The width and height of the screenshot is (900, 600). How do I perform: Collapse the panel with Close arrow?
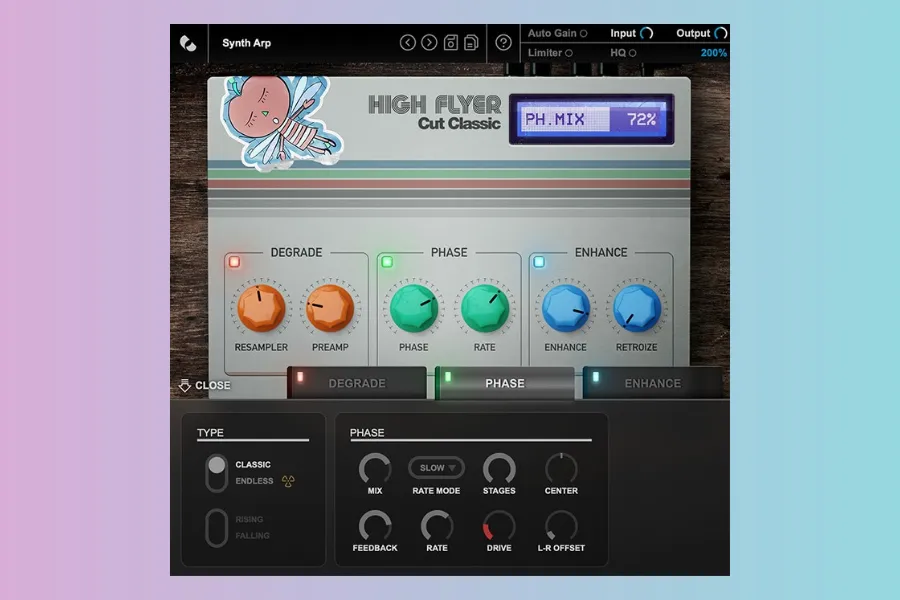204,385
